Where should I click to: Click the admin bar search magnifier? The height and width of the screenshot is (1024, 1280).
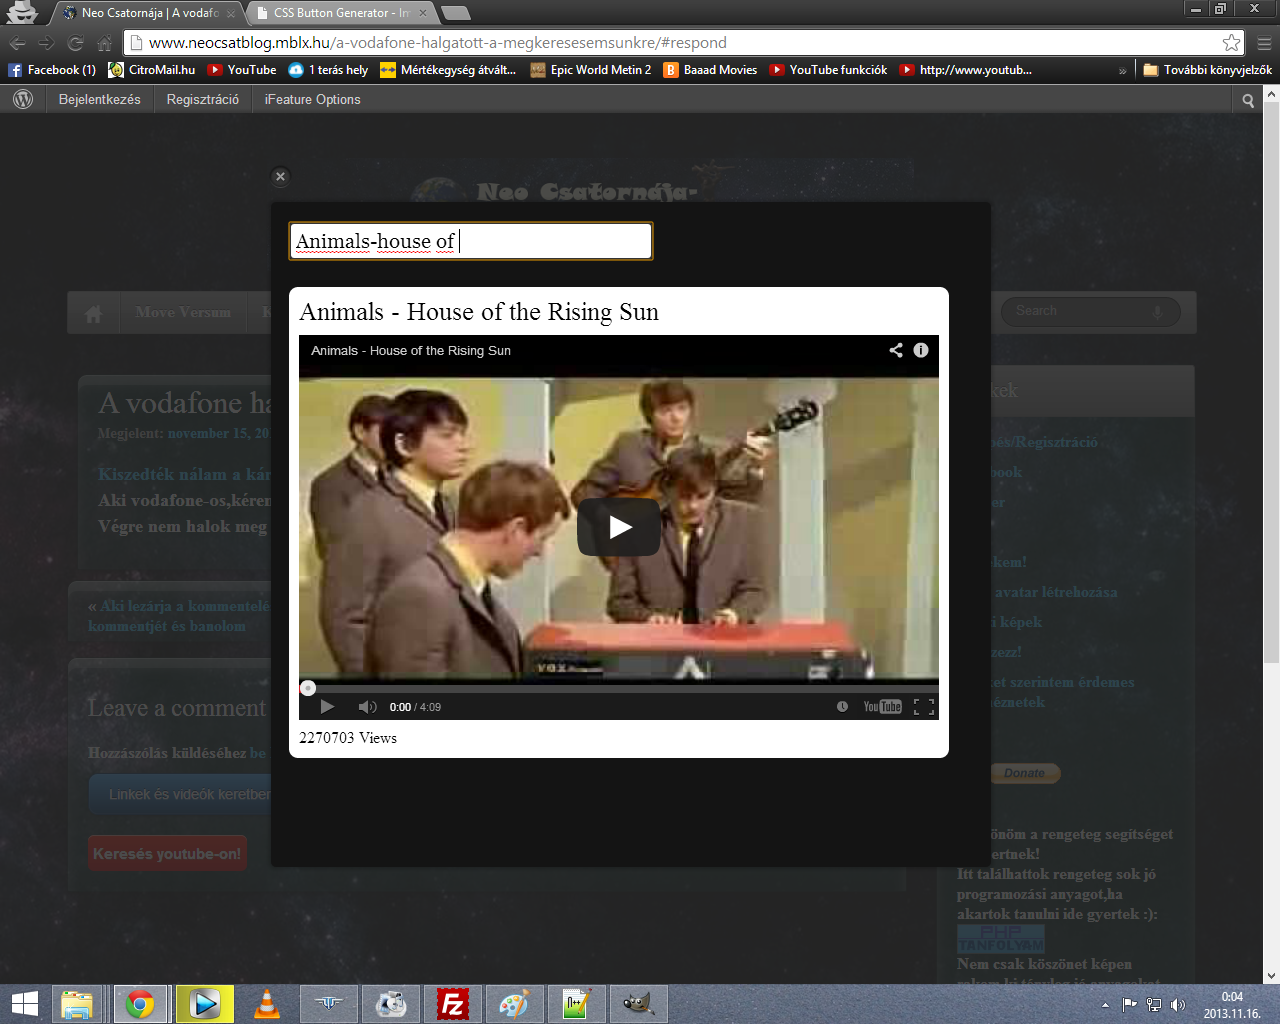pyautogui.click(x=1248, y=100)
